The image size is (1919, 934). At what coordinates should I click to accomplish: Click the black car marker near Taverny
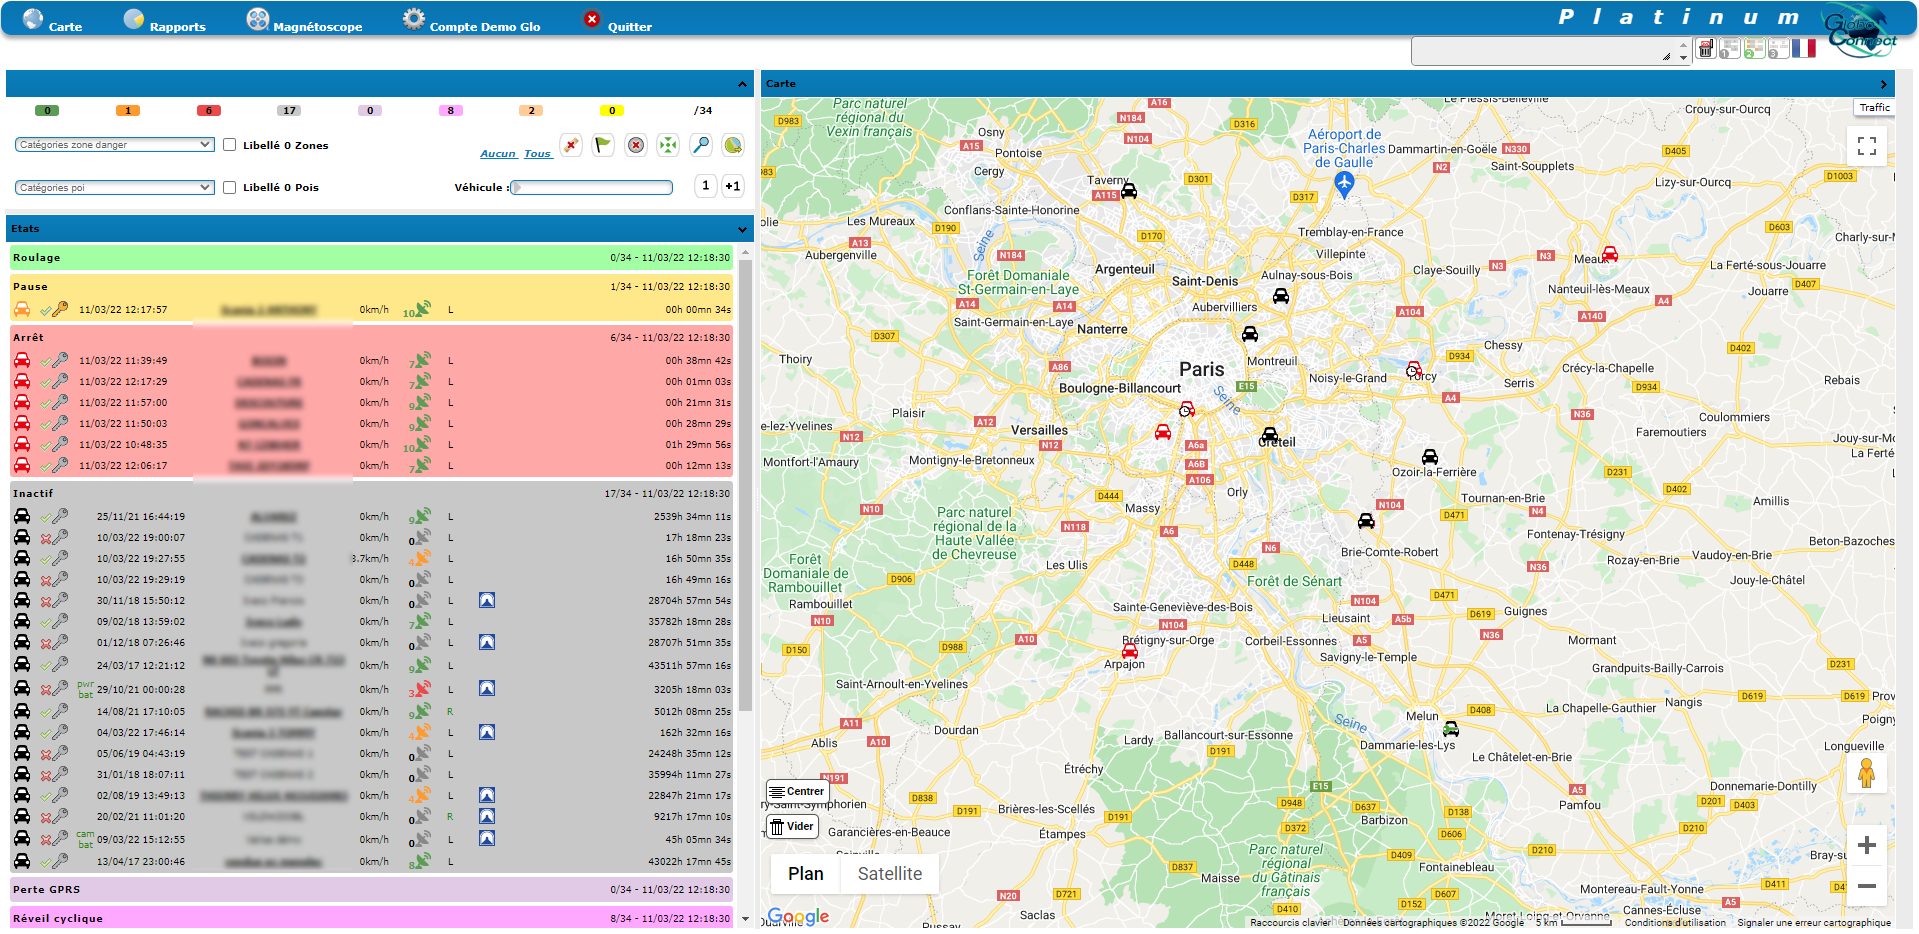point(1129,190)
